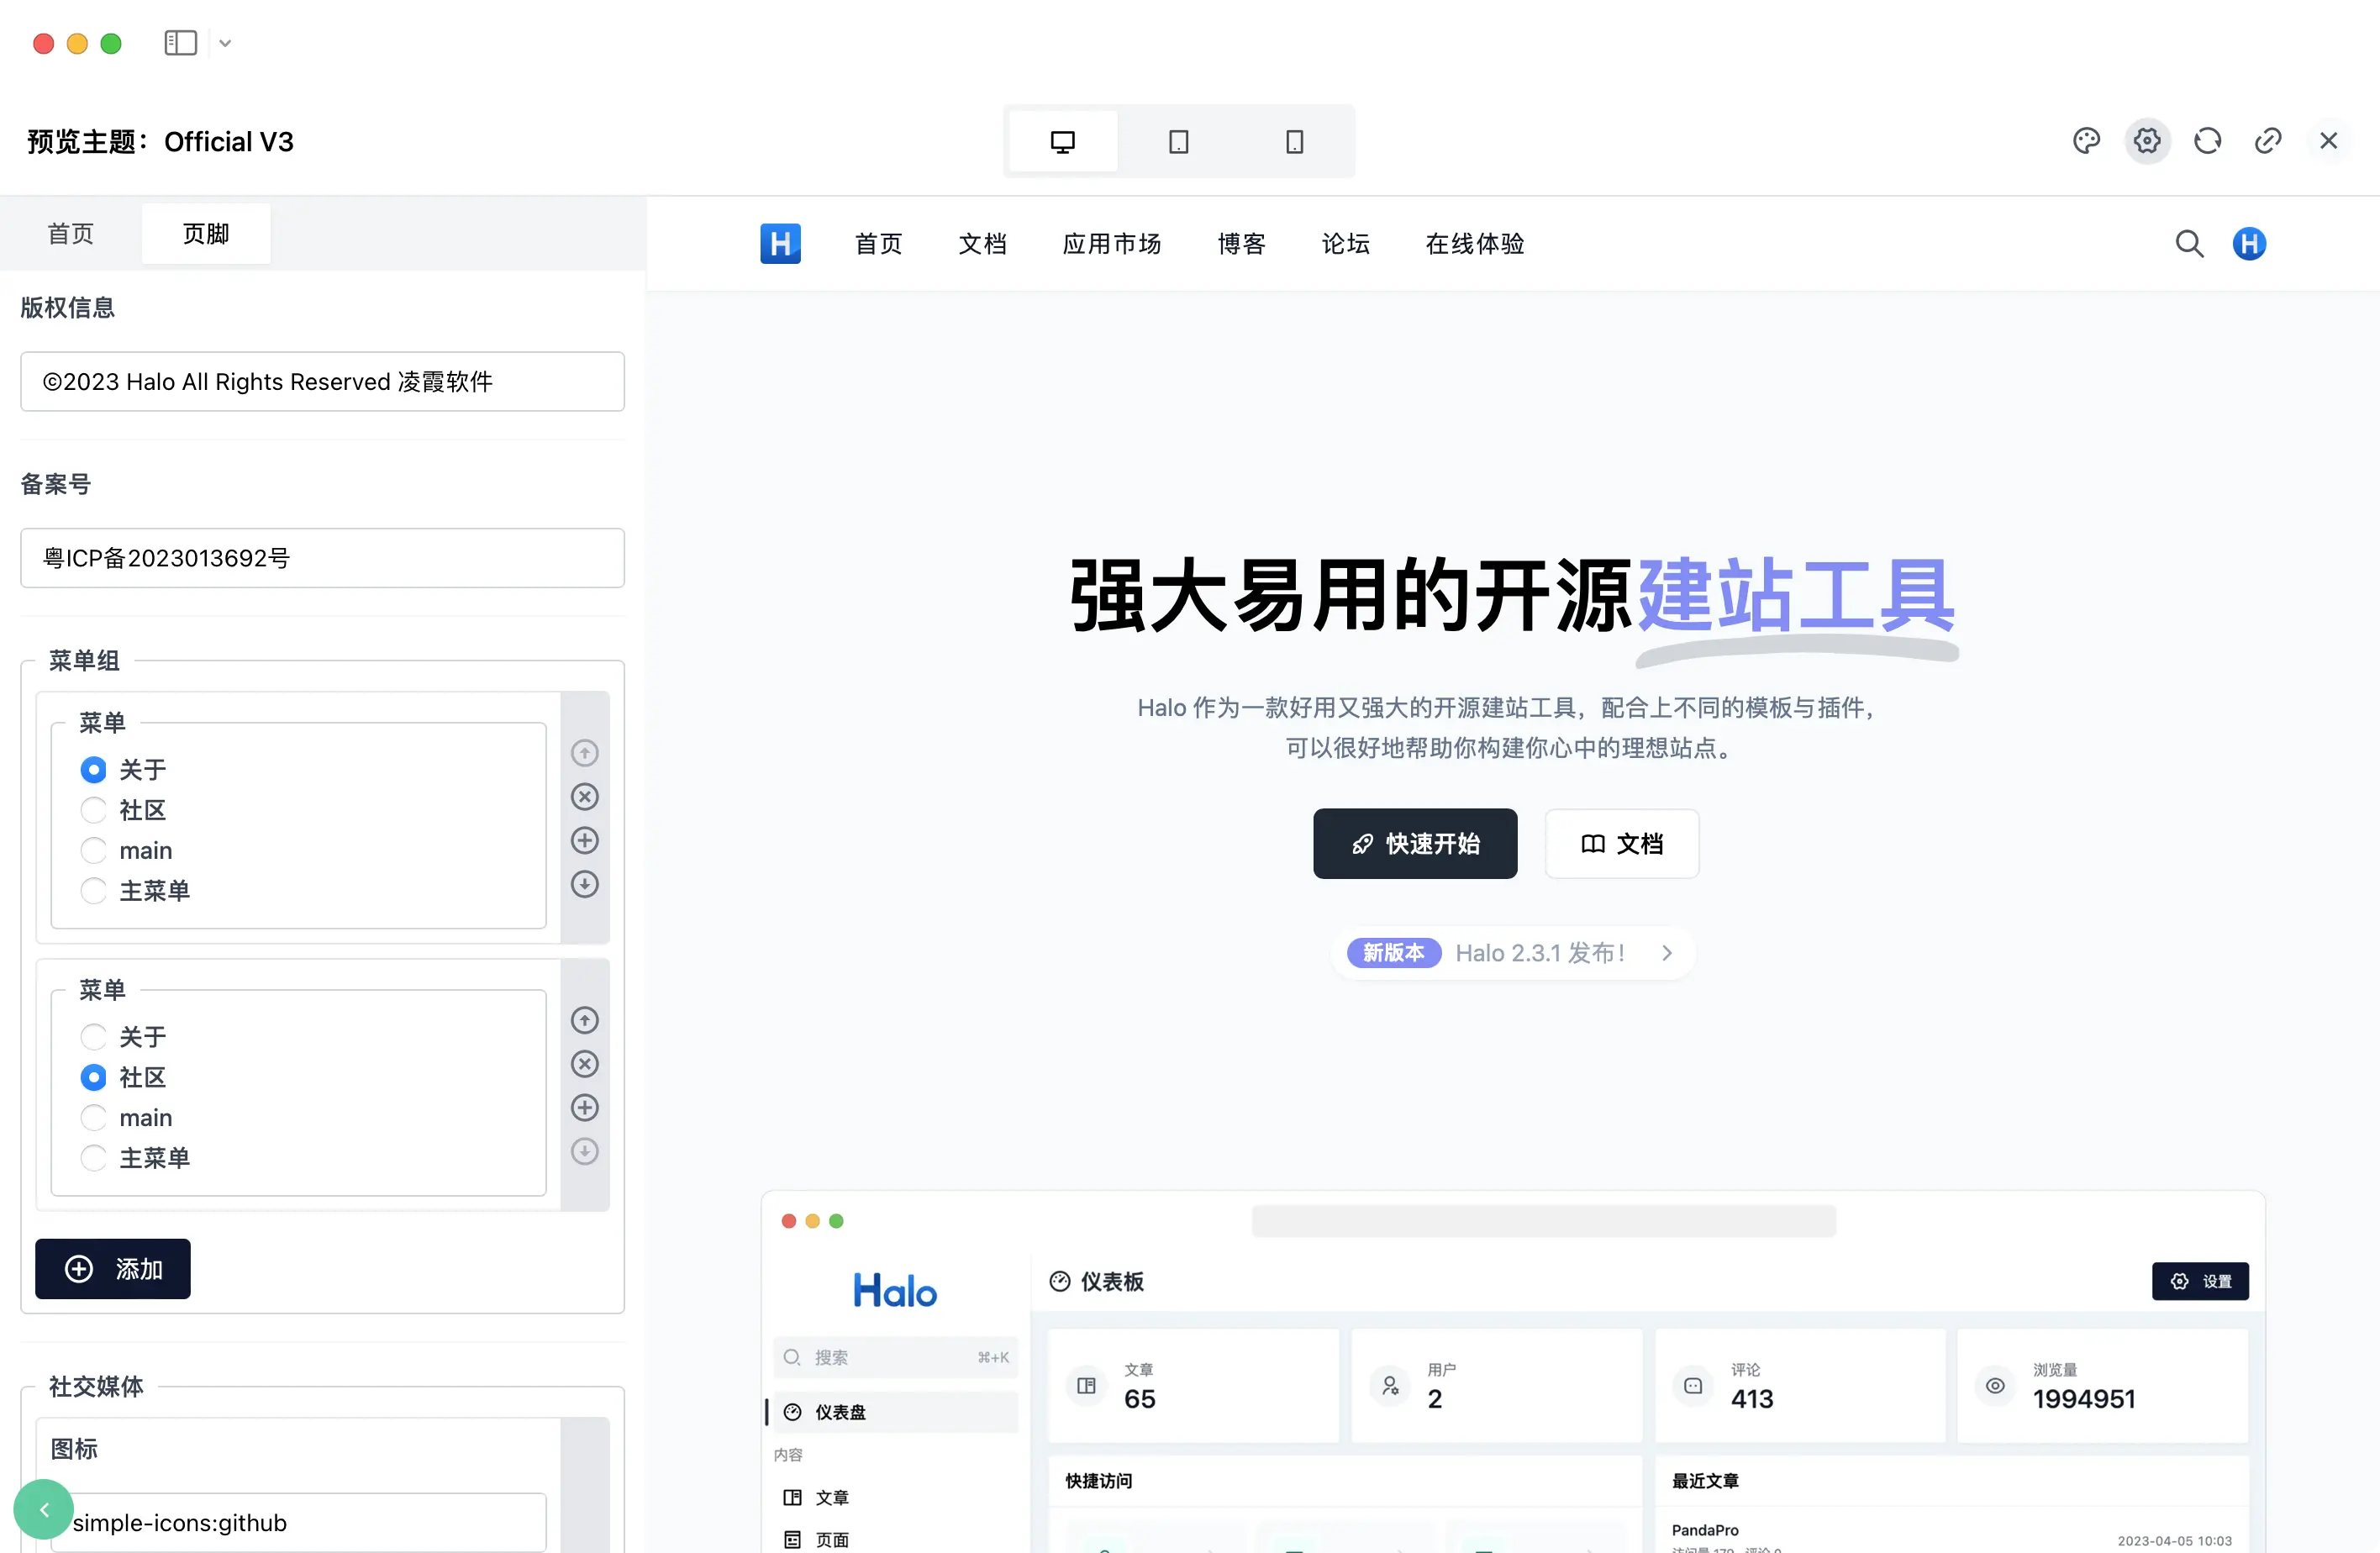The height and width of the screenshot is (1553, 2380).
Task: Switch to tablet preview mode
Action: (x=1179, y=141)
